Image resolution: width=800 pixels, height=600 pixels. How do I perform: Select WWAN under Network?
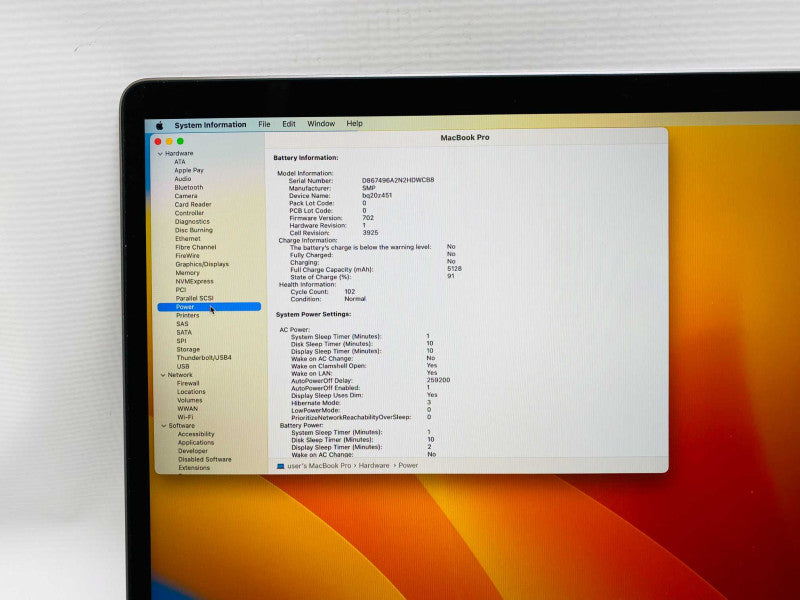pyautogui.click(x=188, y=409)
